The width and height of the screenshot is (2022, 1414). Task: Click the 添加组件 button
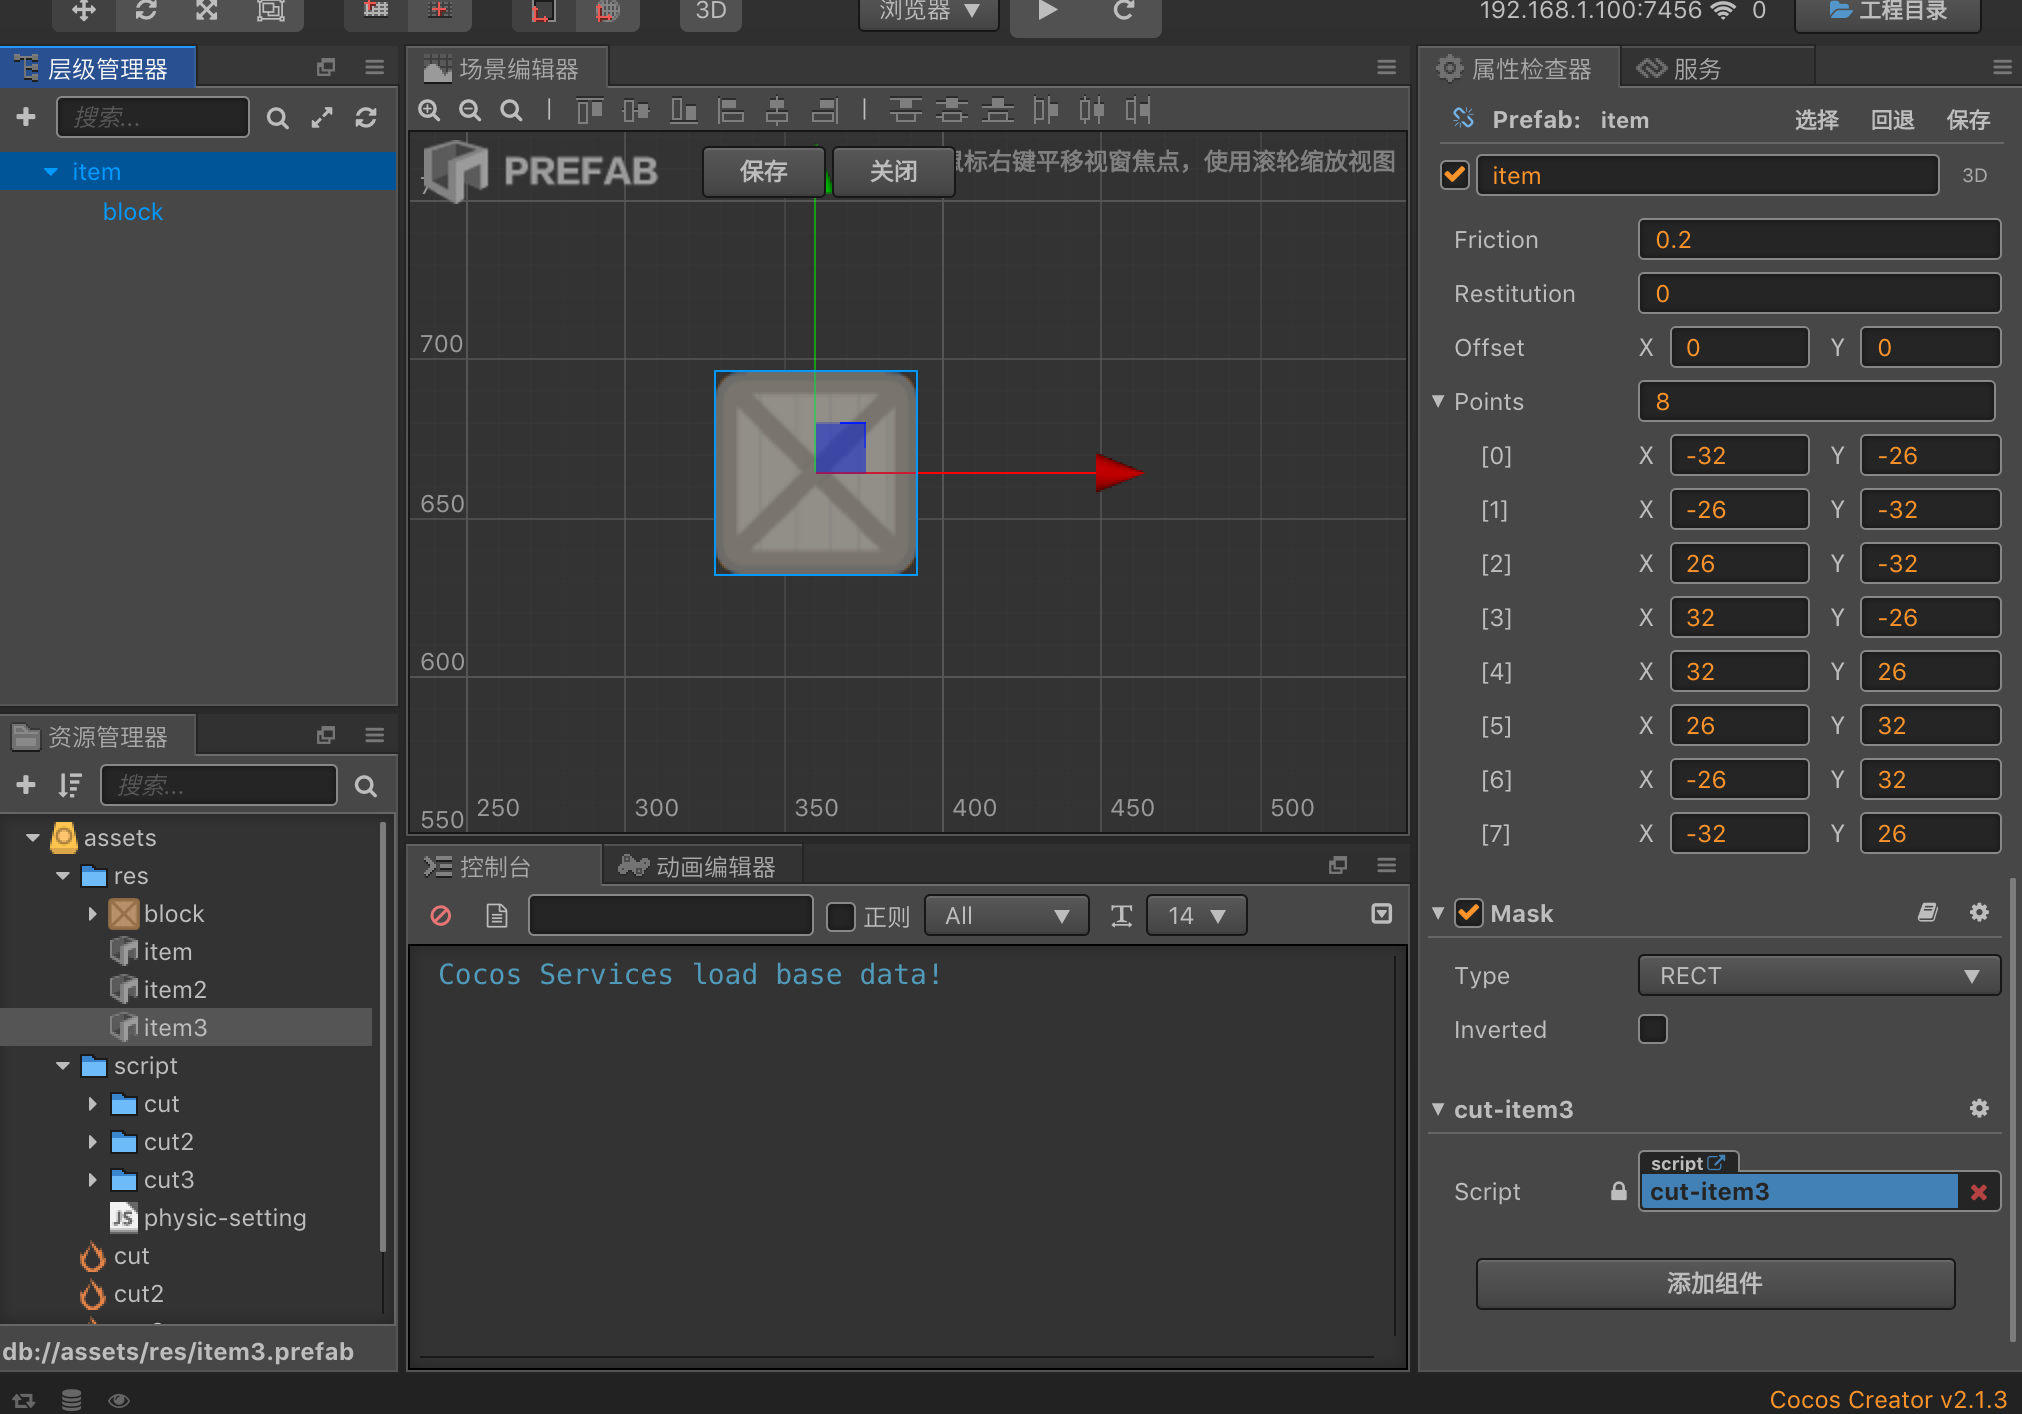point(1714,1283)
